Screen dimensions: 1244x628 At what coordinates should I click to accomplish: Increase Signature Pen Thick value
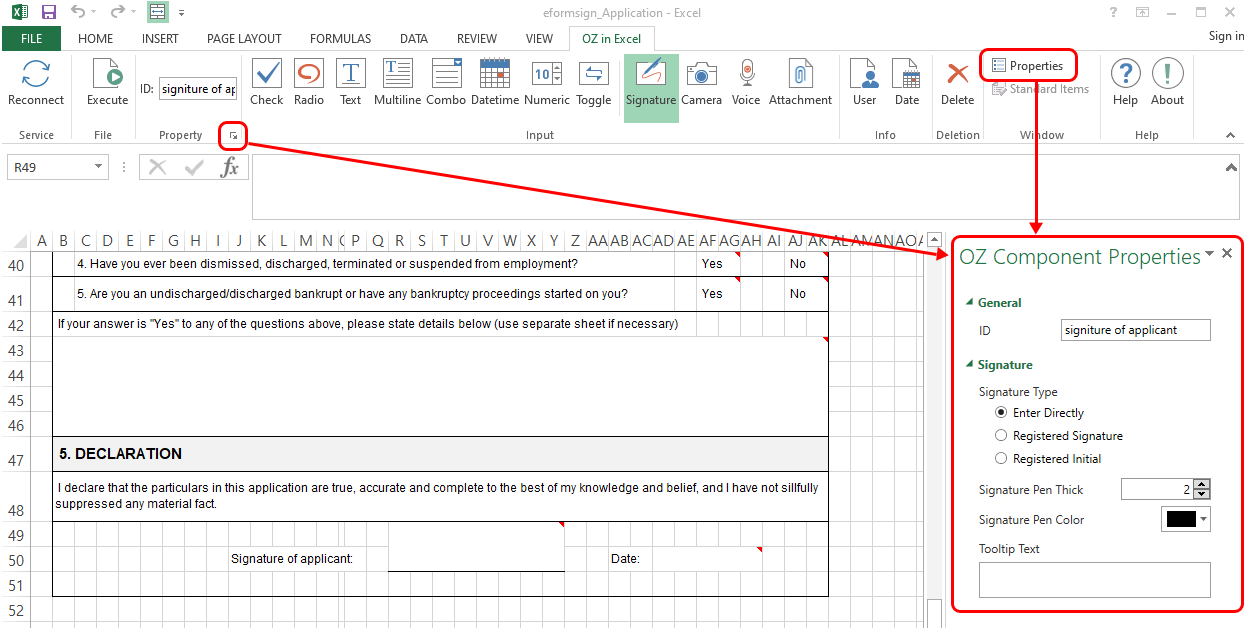click(x=1202, y=484)
